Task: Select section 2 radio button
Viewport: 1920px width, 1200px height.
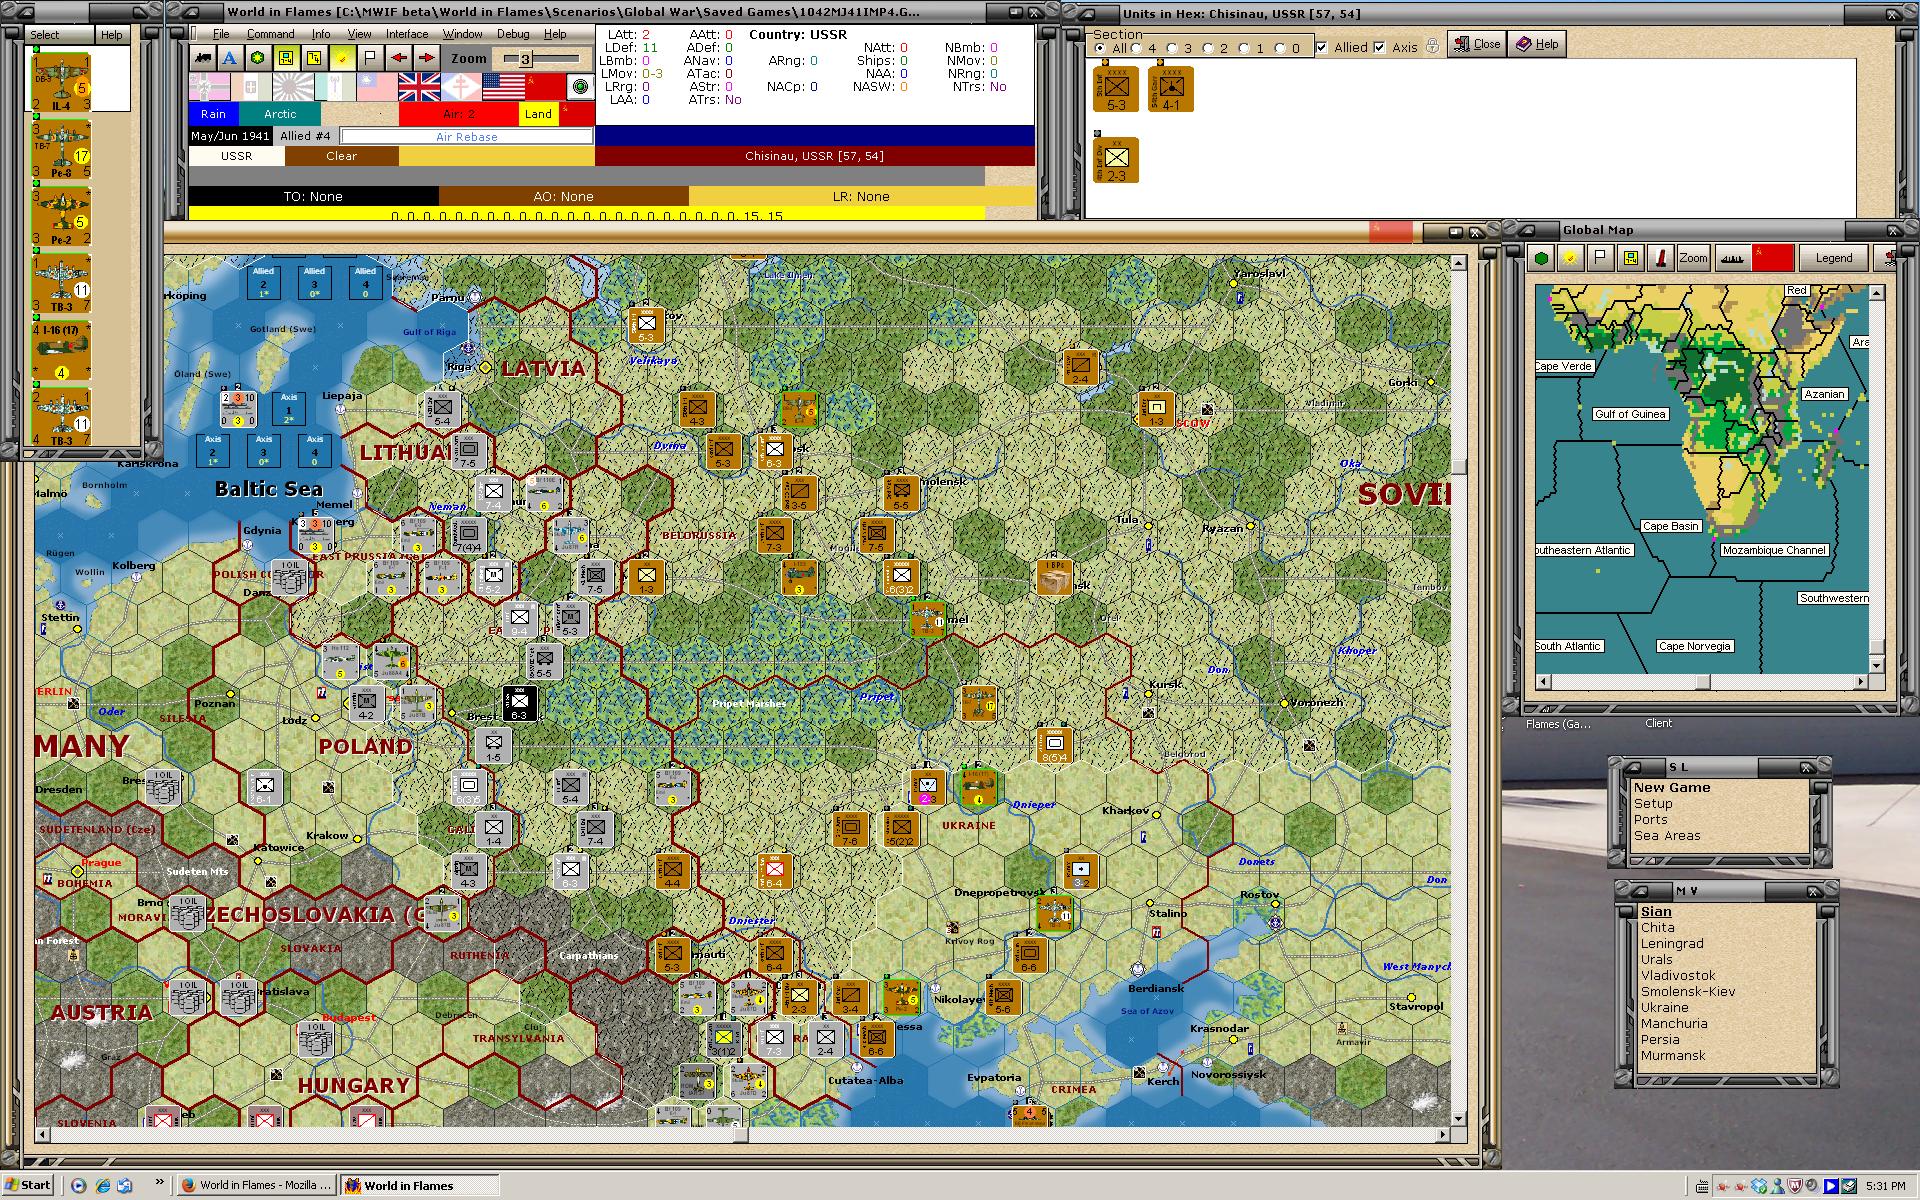Action: coord(1209,48)
